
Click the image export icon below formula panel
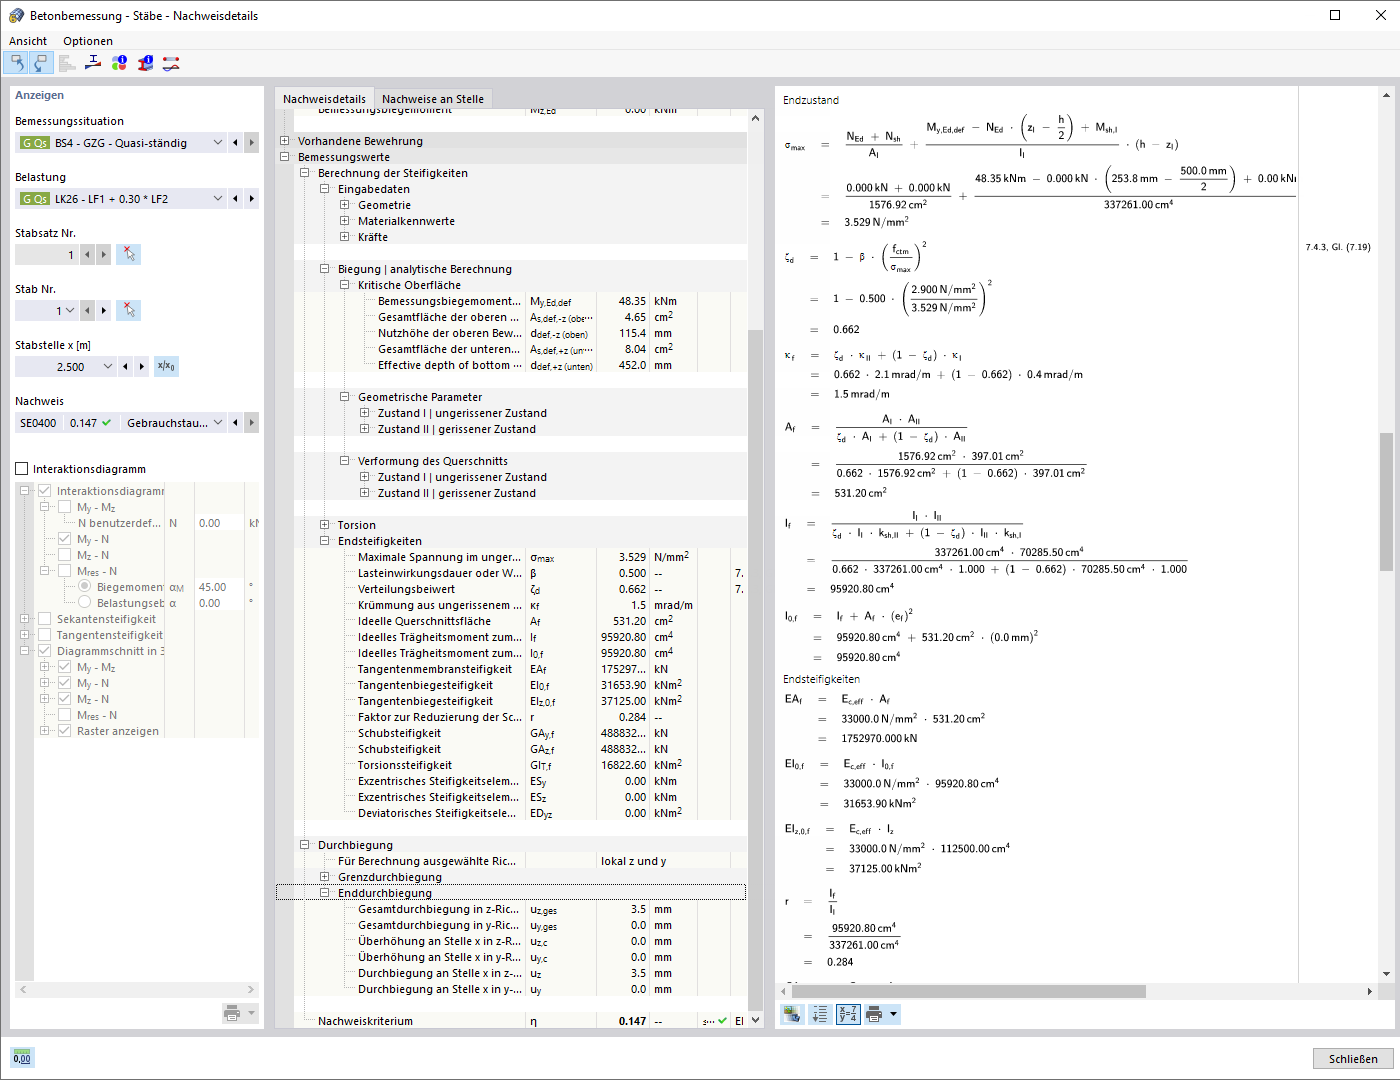792,1014
